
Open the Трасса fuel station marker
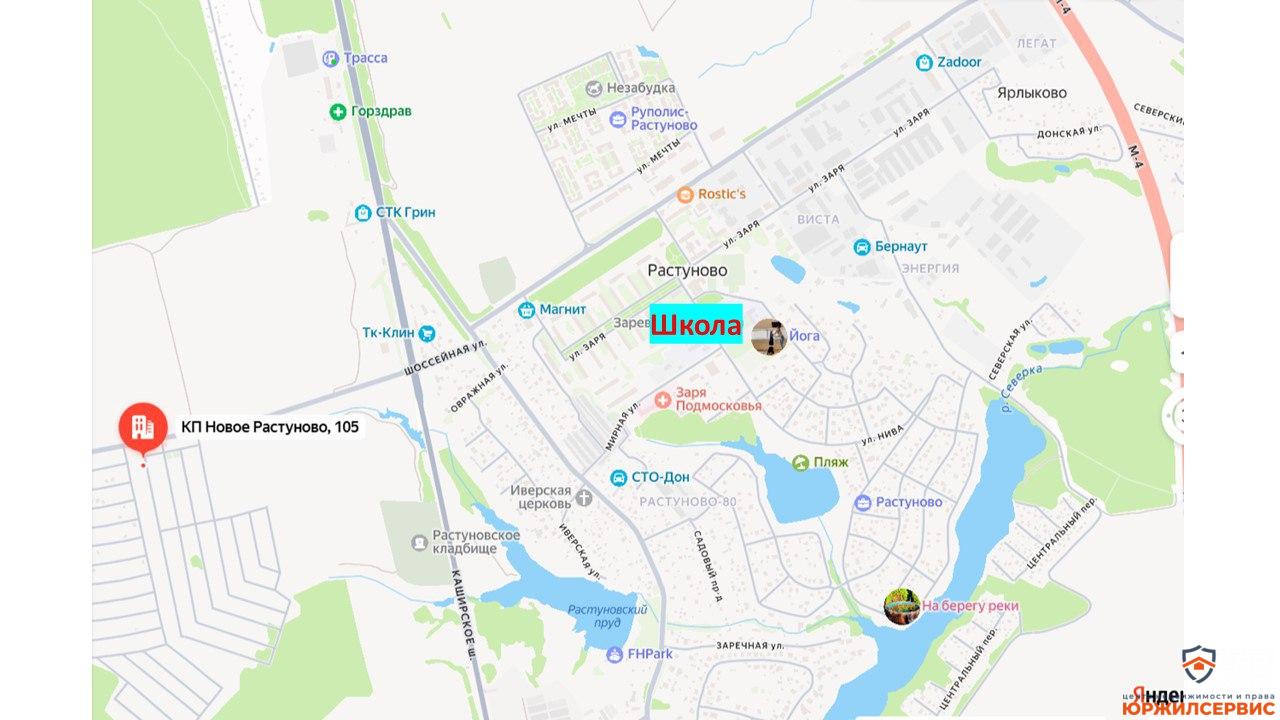pos(331,59)
